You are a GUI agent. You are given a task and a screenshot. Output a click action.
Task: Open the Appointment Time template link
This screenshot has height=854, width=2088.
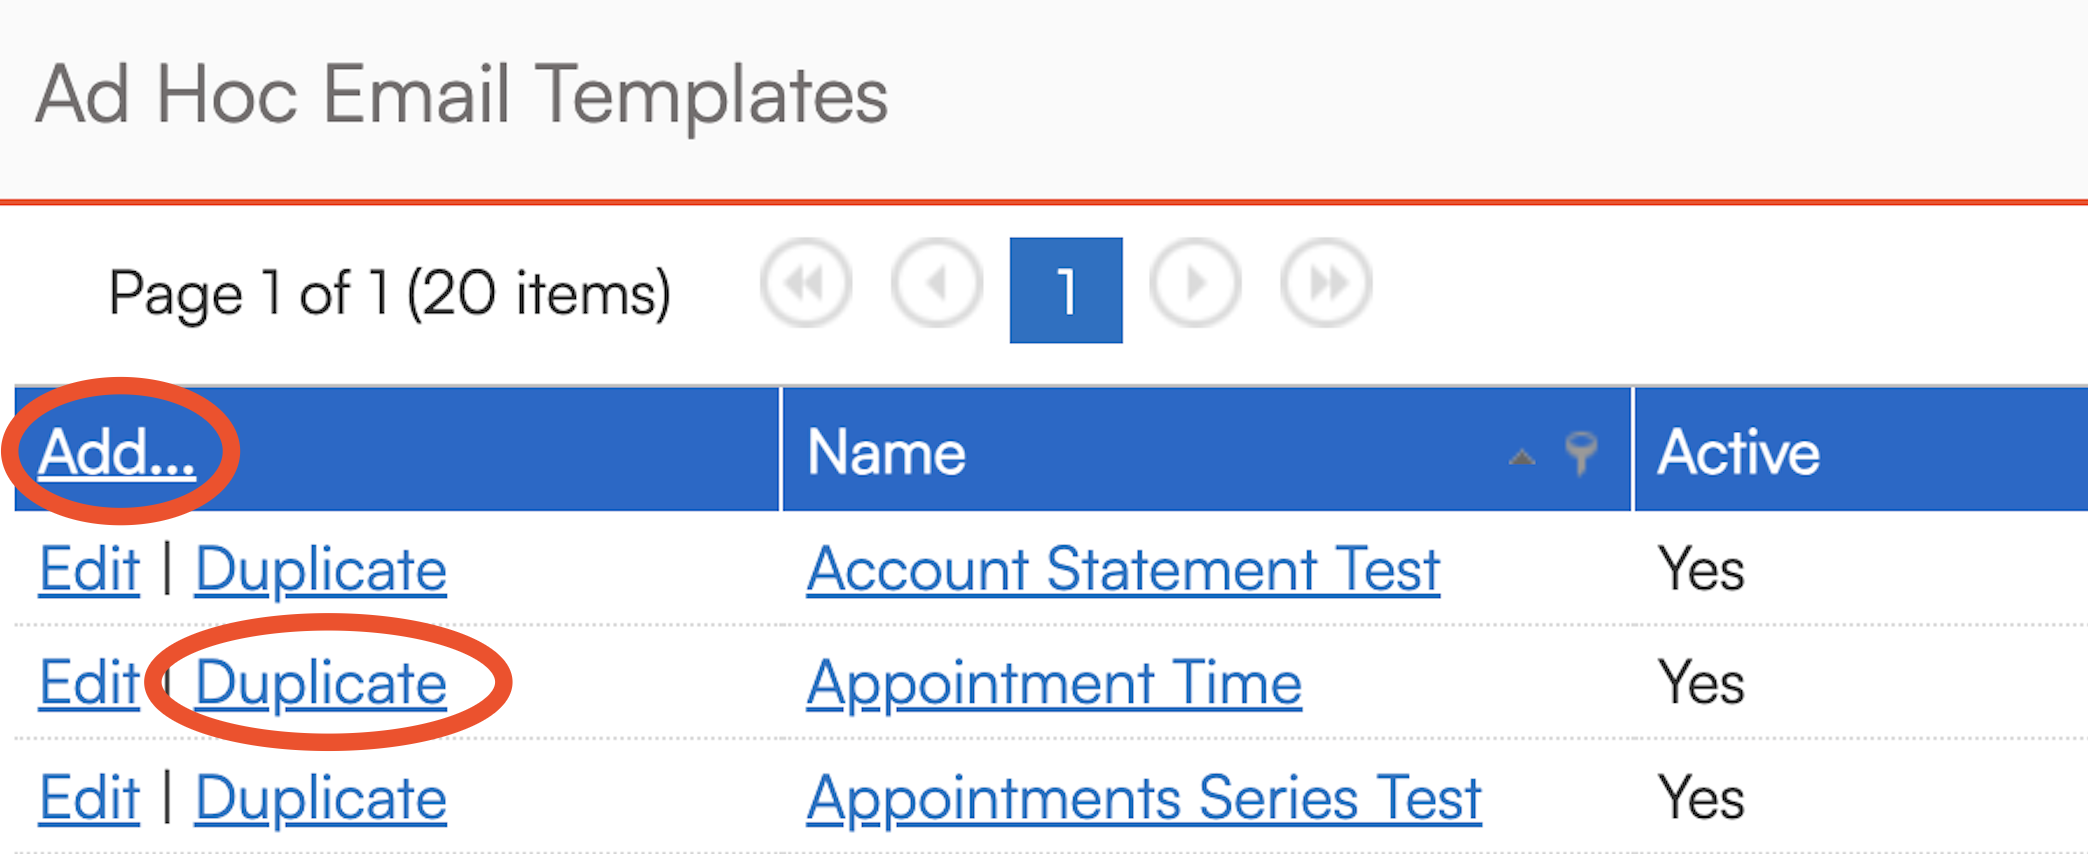click(x=1054, y=684)
